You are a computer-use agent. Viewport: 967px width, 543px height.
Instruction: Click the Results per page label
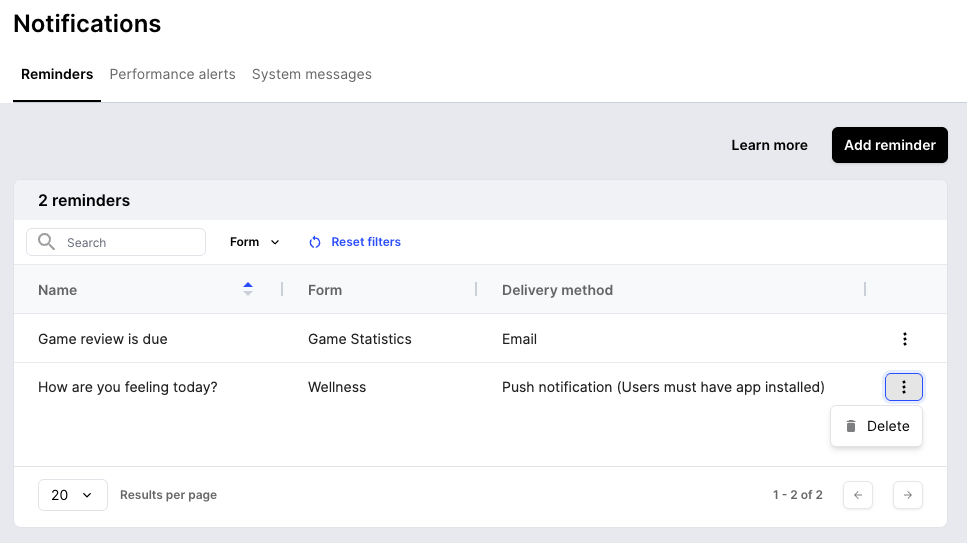pos(168,495)
